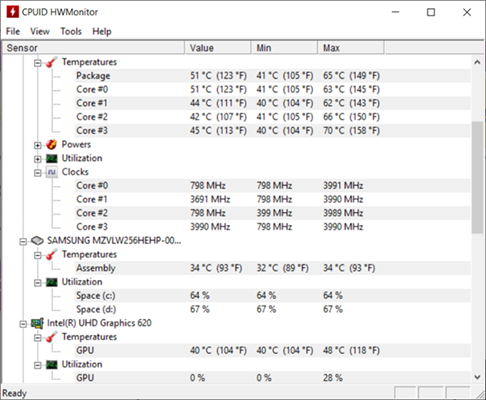Click the HWMonitor lightning app icon

(x=13, y=12)
